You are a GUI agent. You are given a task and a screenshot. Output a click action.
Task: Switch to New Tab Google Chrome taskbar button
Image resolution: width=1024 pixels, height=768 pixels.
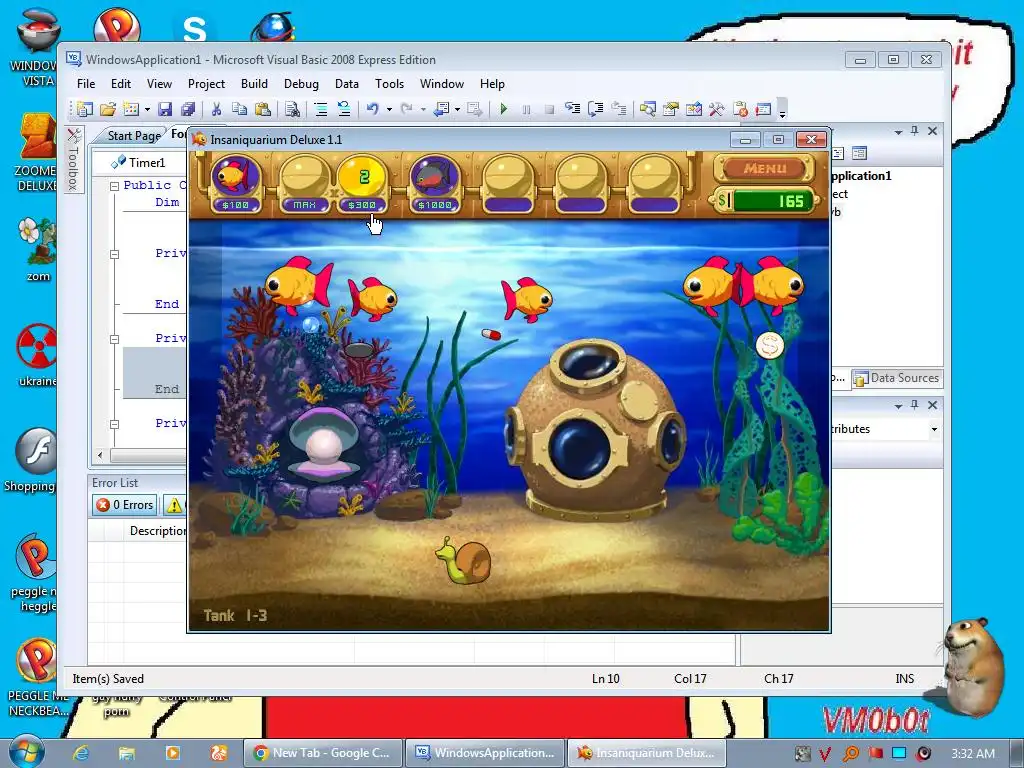click(x=322, y=753)
